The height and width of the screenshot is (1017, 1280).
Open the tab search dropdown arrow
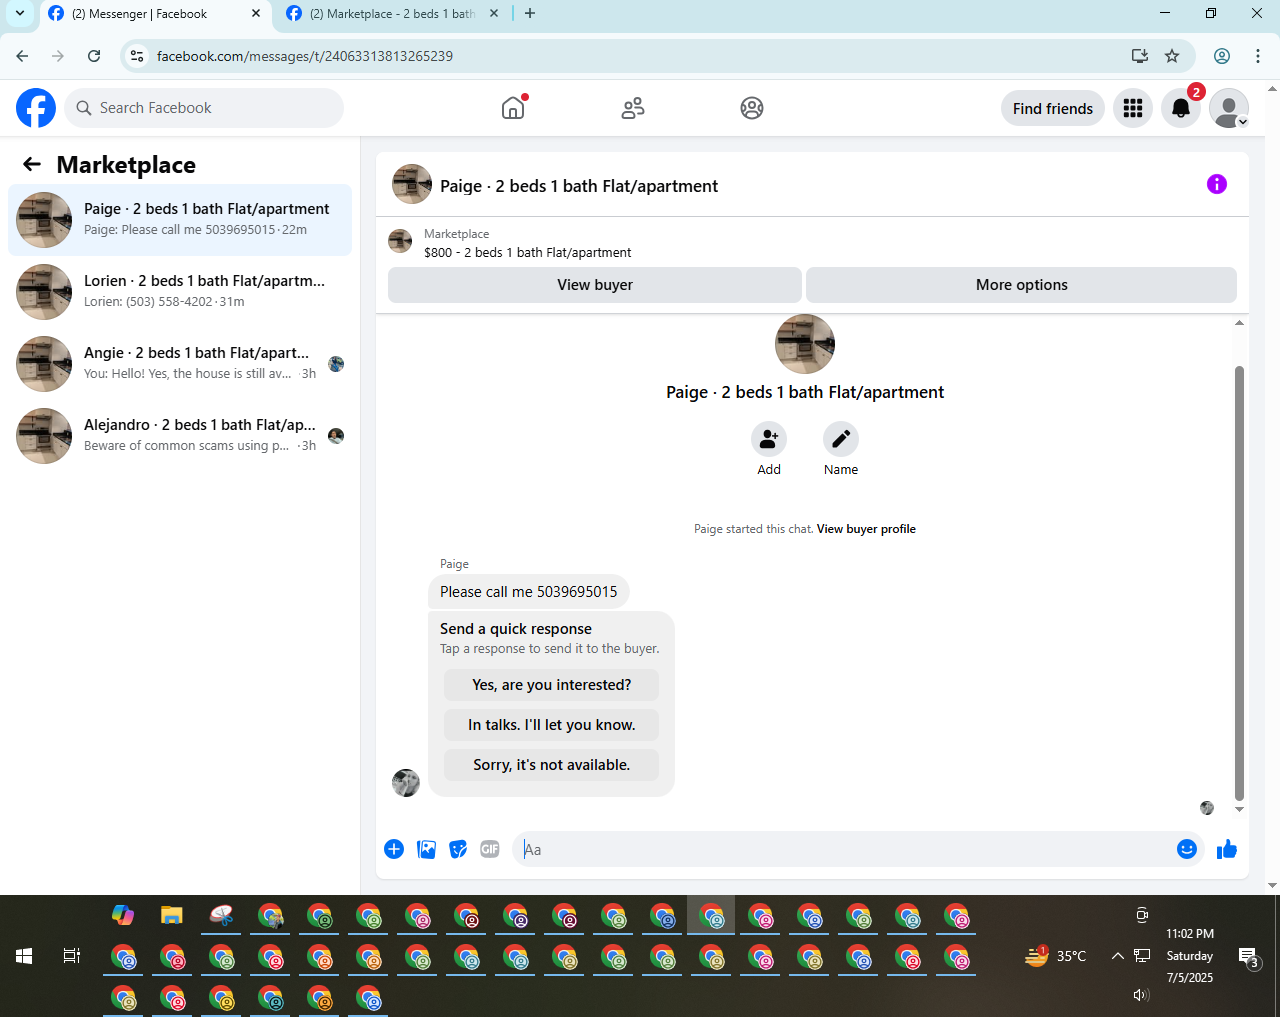[x=19, y=14]
